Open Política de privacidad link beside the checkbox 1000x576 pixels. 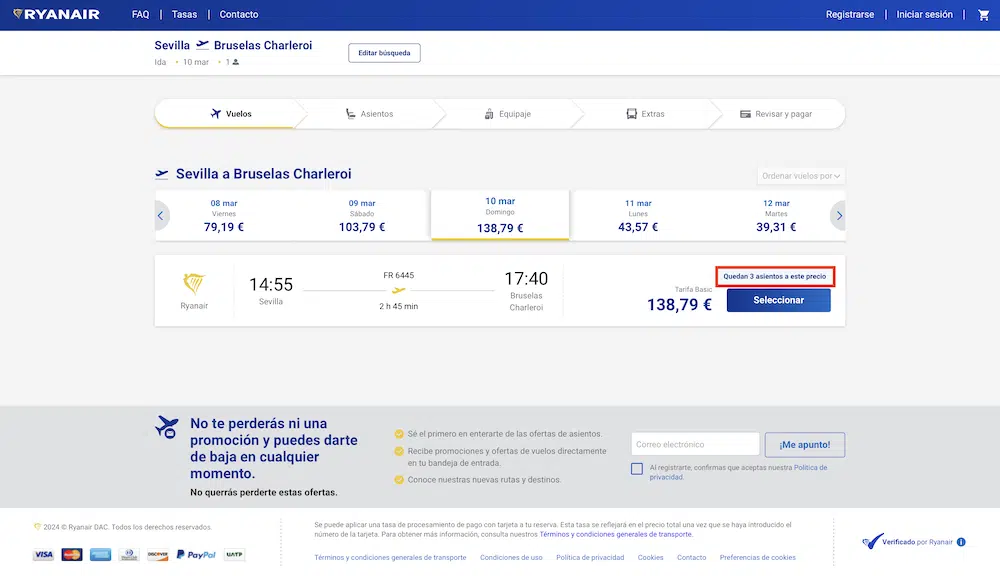click(x=738, y=472)
